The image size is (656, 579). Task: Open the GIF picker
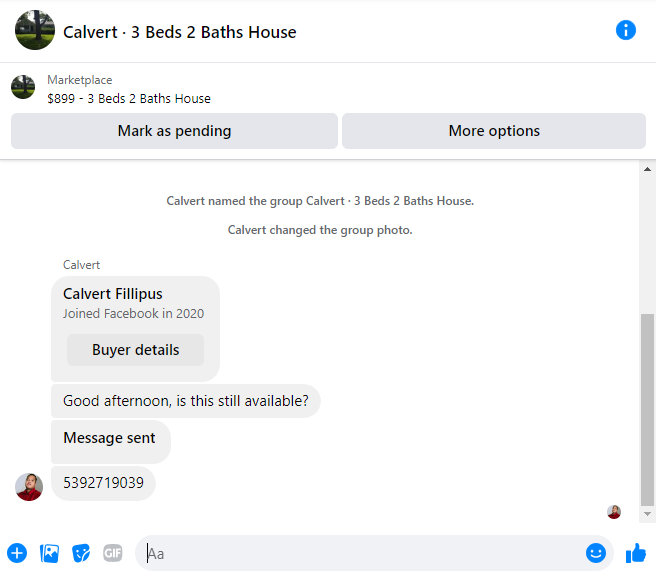coord(113,553)
